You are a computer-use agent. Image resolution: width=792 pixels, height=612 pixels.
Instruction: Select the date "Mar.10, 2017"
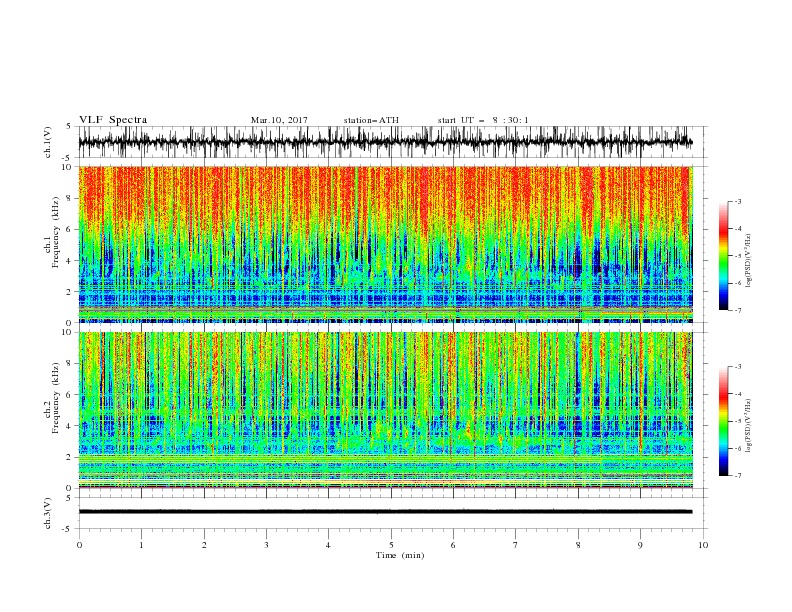279,120
